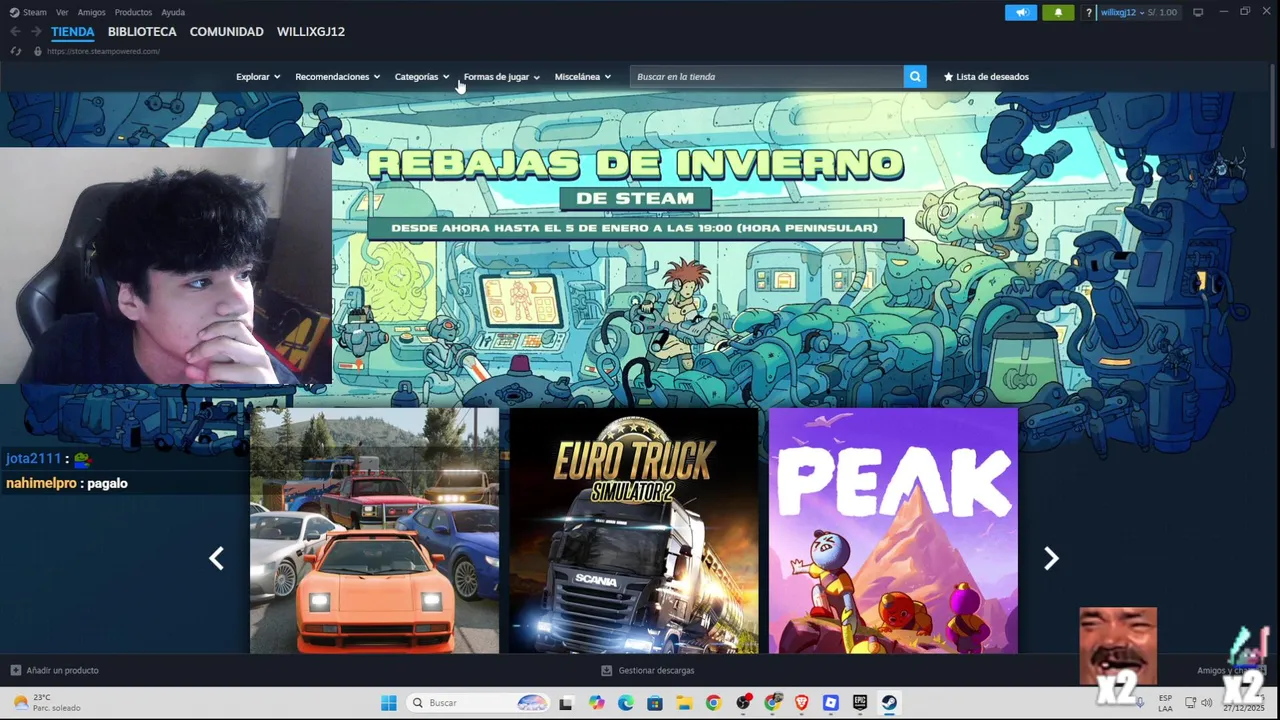Viewport: 1280px width, 720px height.
Task: Click the Añadir un producto link
Action: point(62,670)
